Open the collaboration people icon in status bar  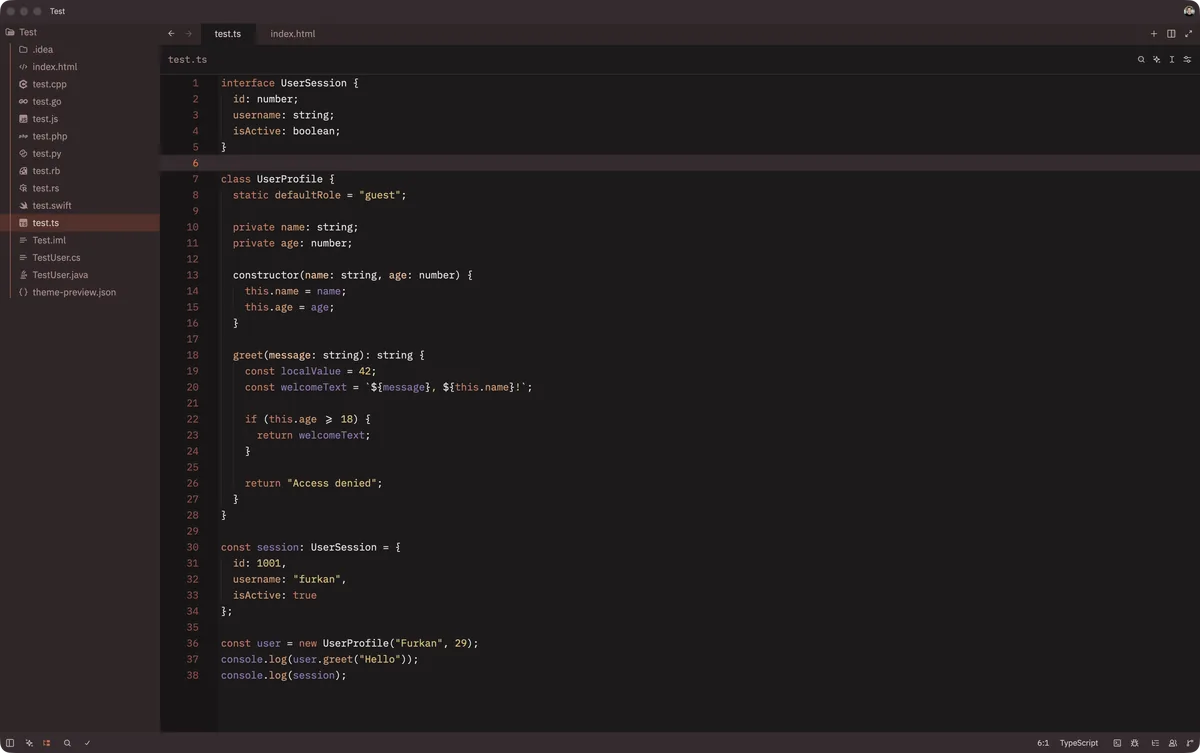point(1172,743)
